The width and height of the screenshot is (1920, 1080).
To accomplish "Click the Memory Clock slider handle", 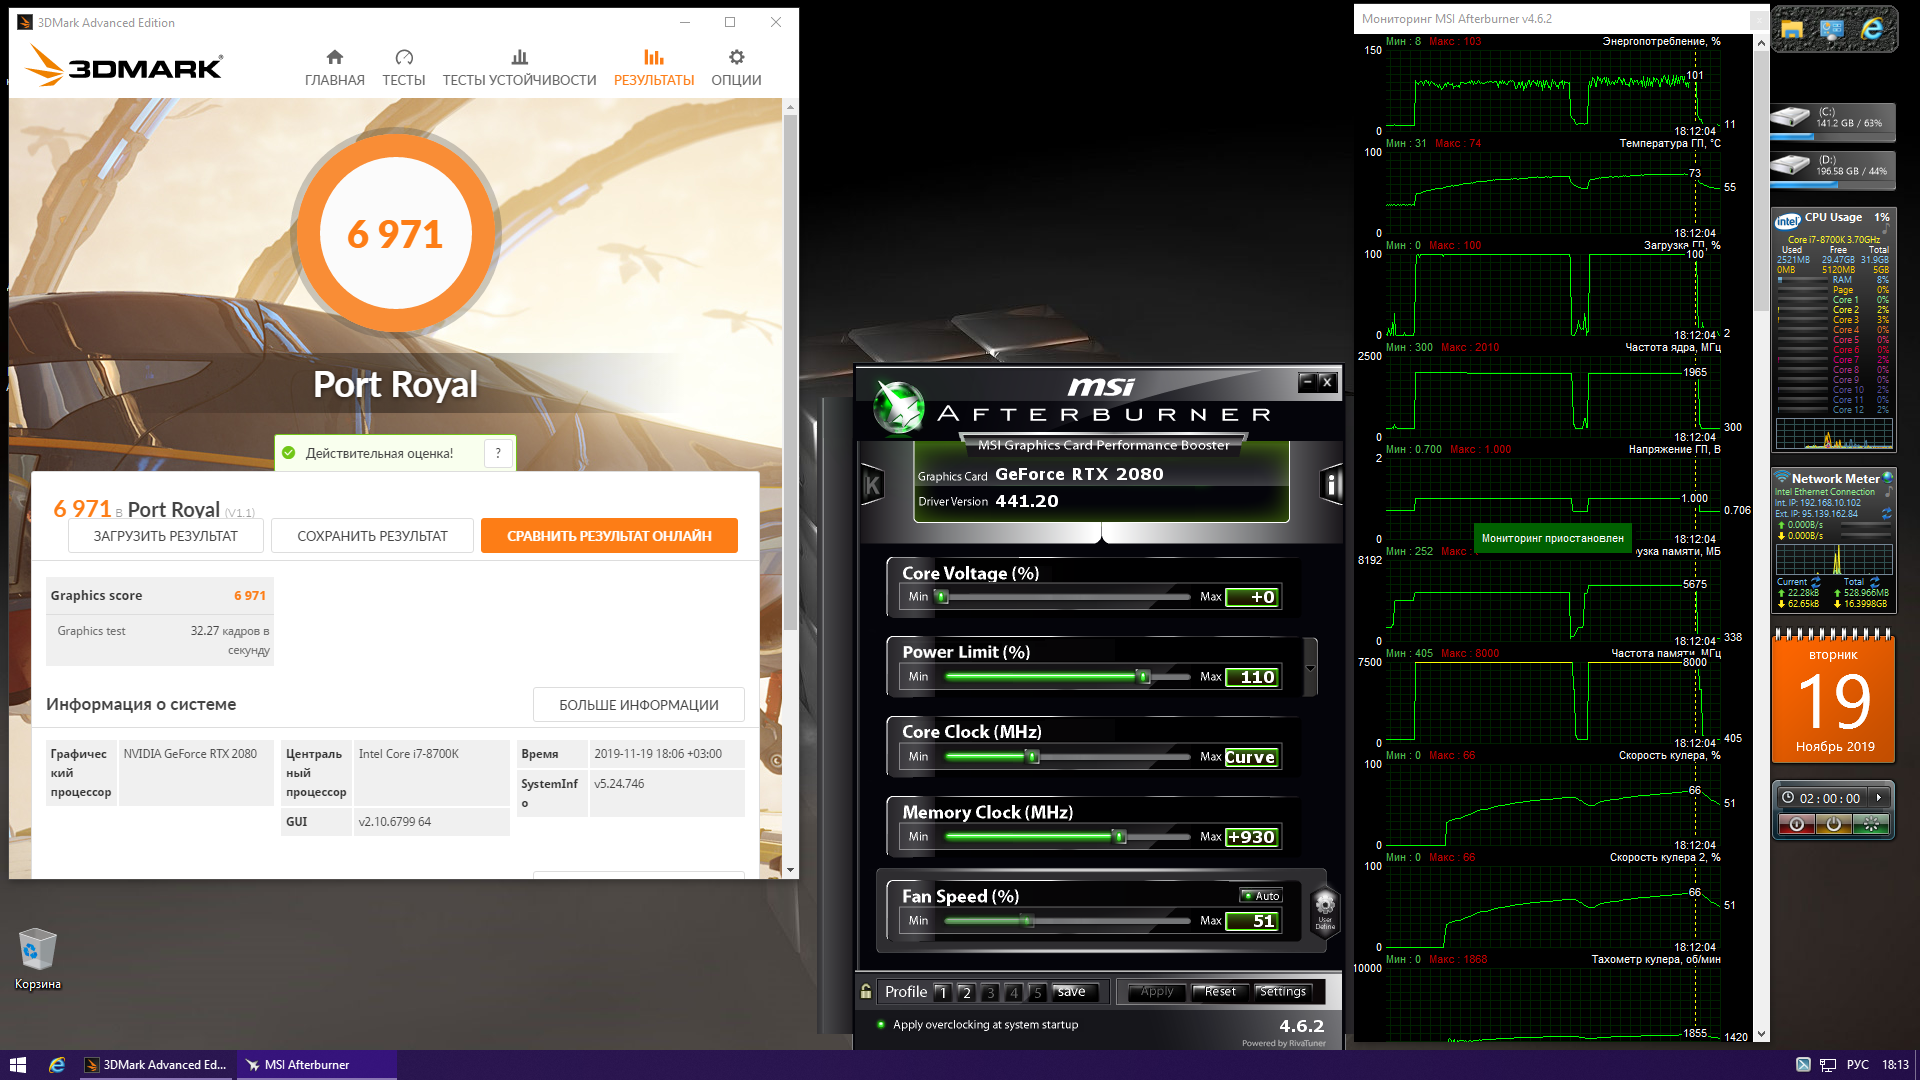I will tap(1120, 837).
